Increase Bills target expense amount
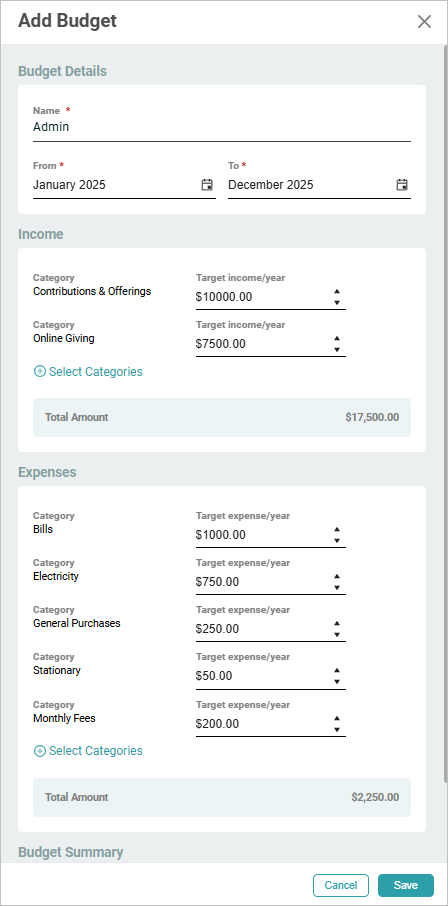 coord(337,529)
